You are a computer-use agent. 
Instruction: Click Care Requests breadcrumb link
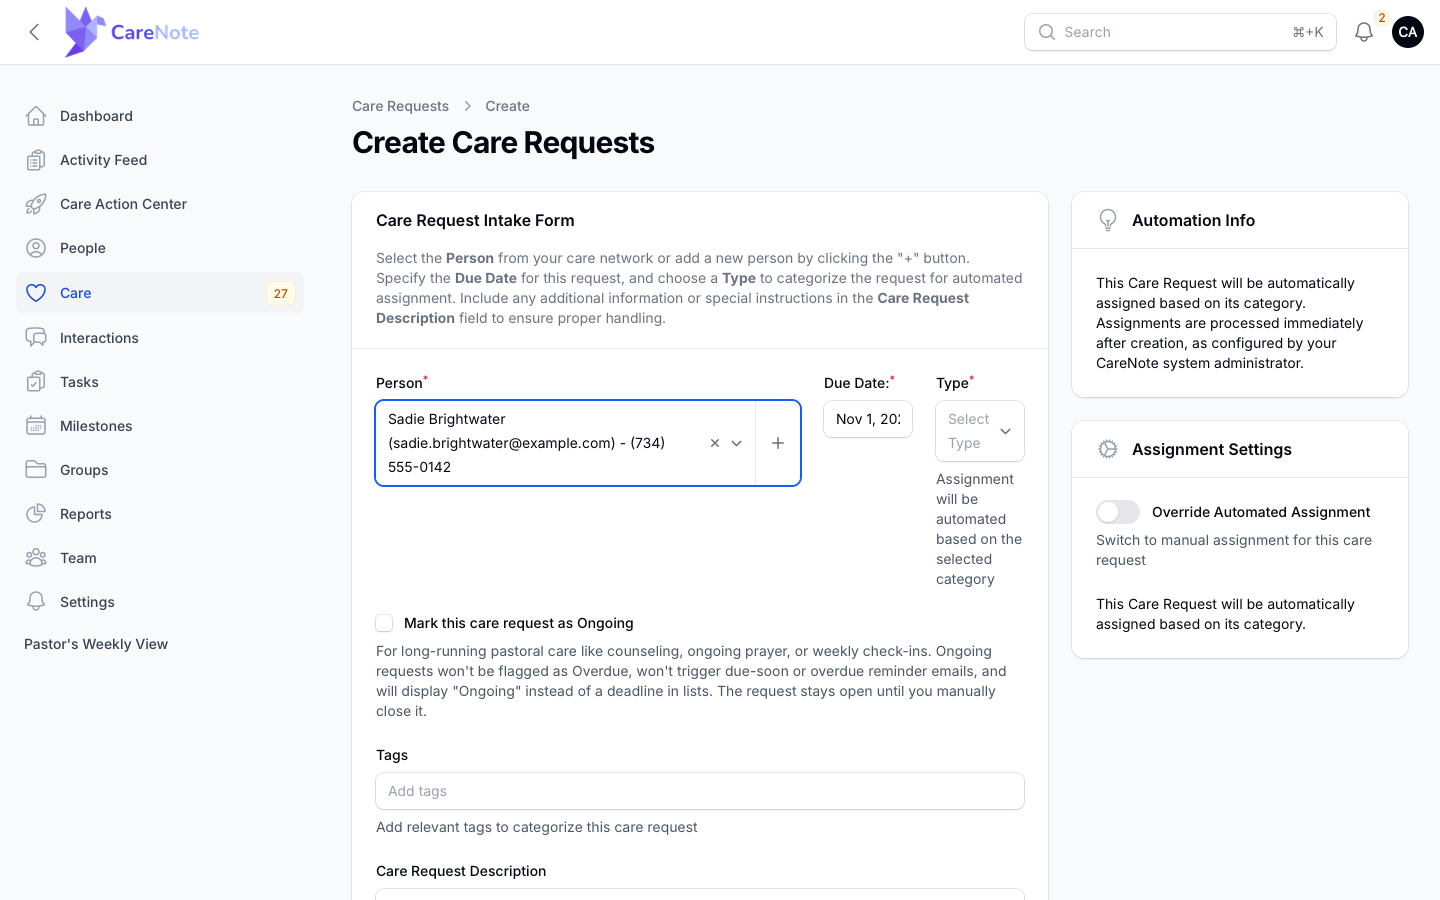[400, 106]
